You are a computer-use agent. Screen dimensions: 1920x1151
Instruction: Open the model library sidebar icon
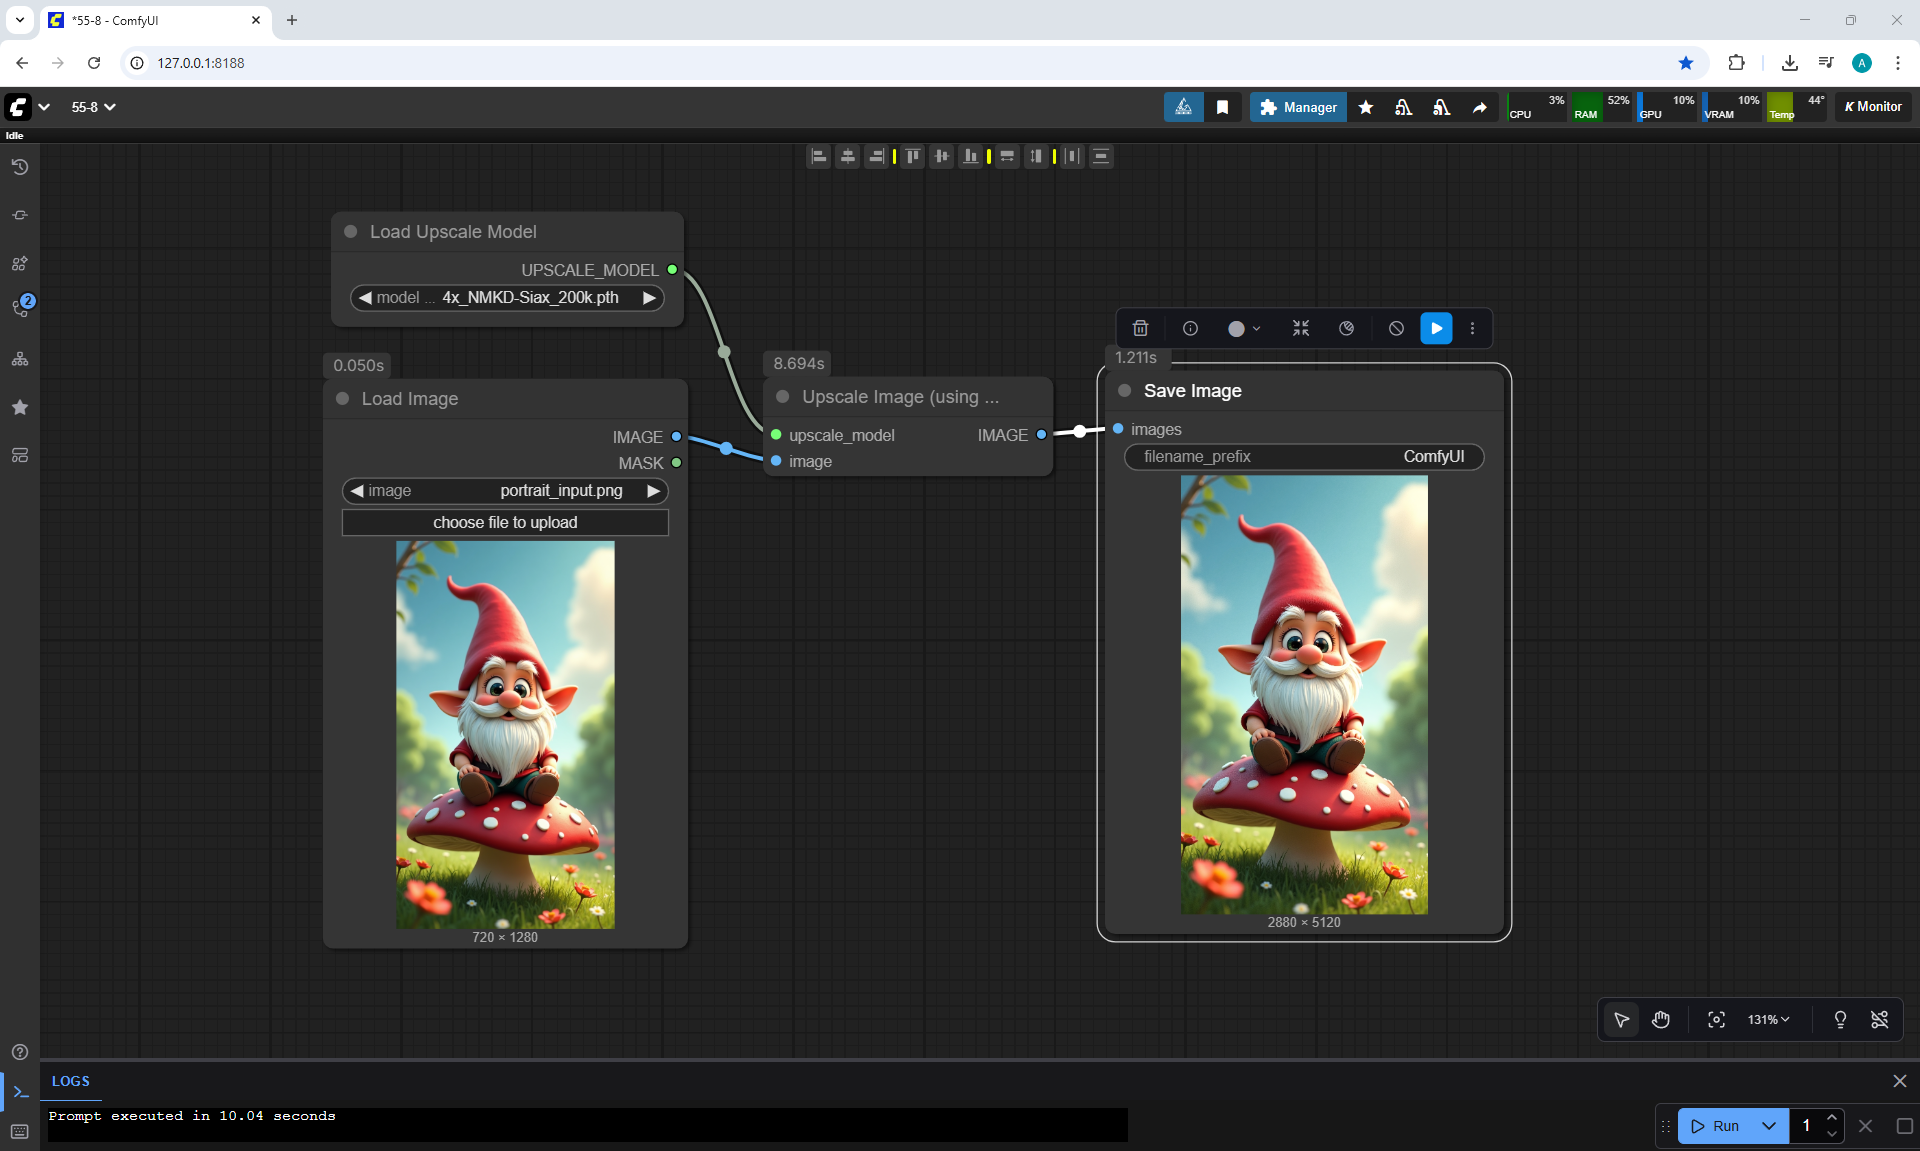[x=19, y=263]
